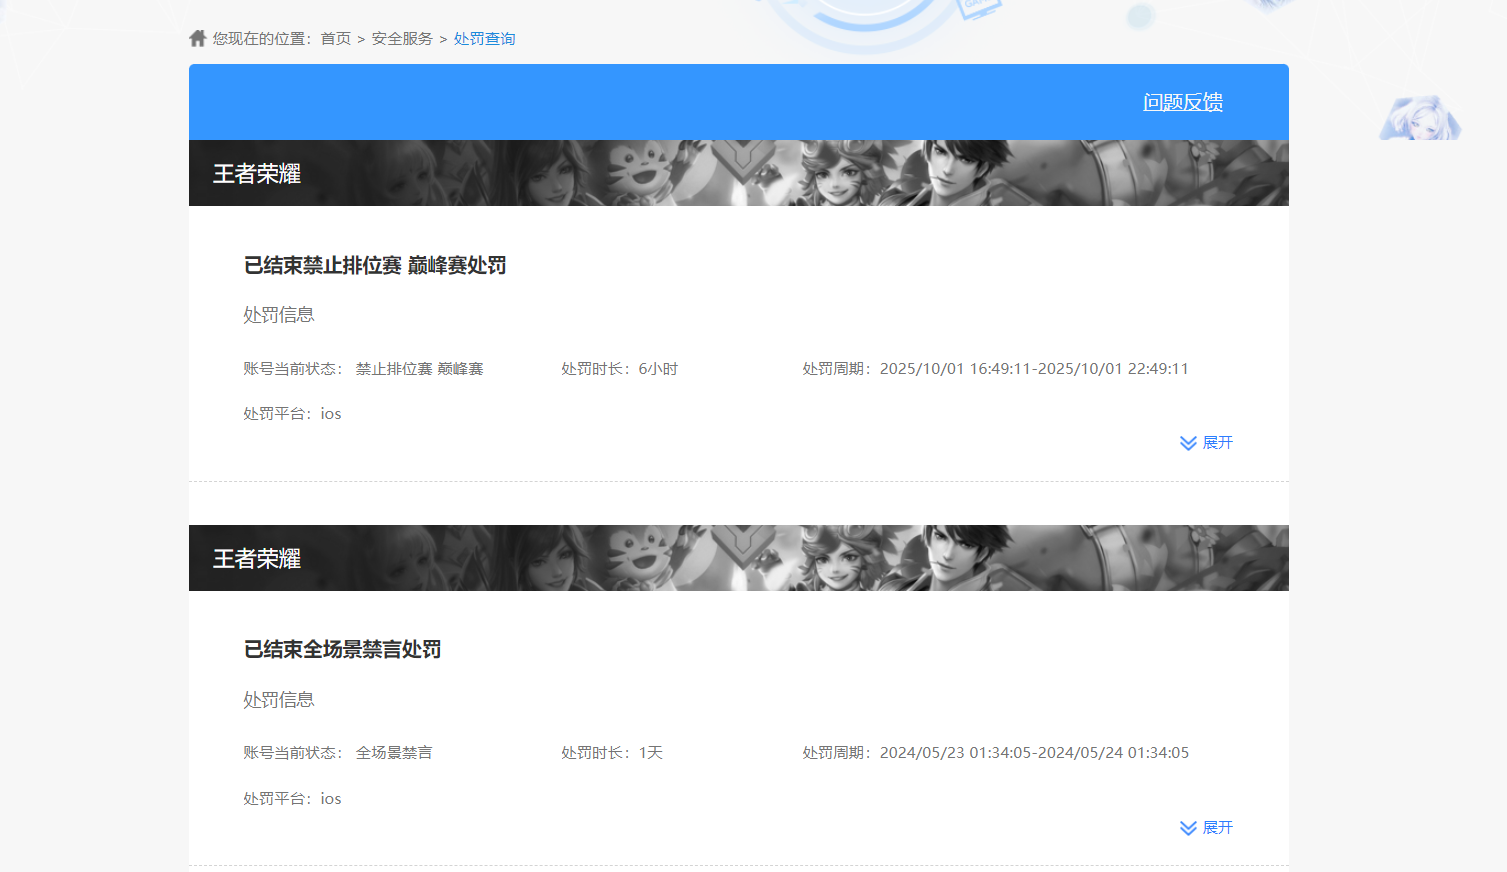Screen dimensions: 1507x872
Task: Click the 王者荣耀 banner above 禁止排位赛 penalty
Action: [x=739, y=173]
